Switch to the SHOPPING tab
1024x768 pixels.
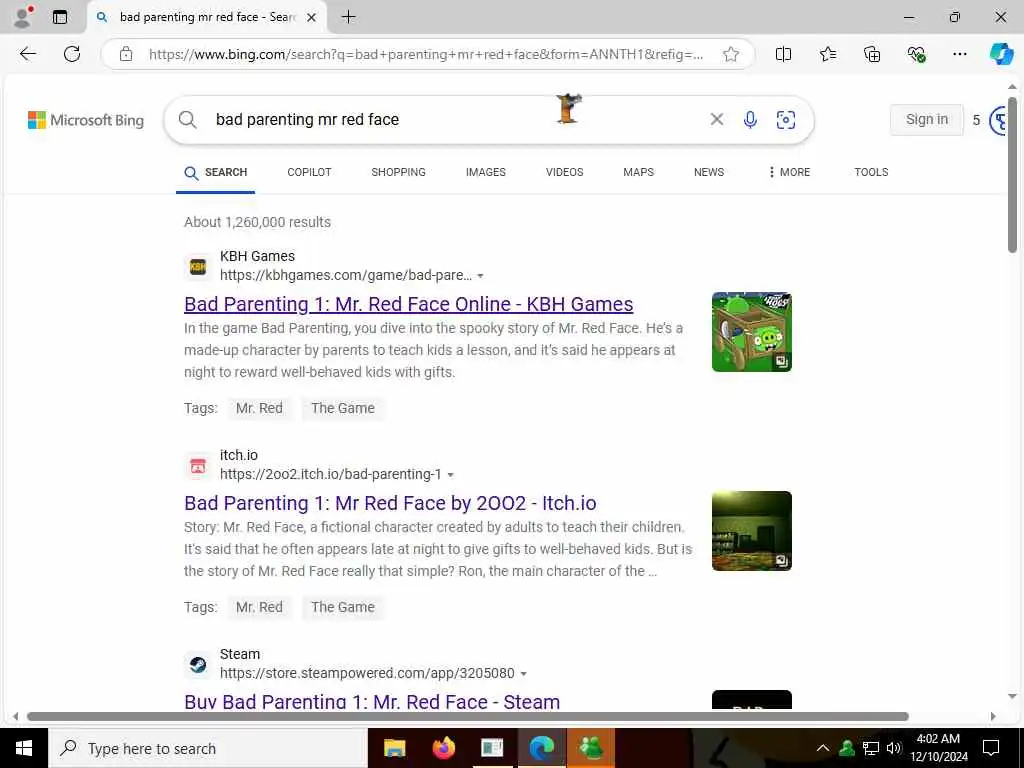(398, 172)
